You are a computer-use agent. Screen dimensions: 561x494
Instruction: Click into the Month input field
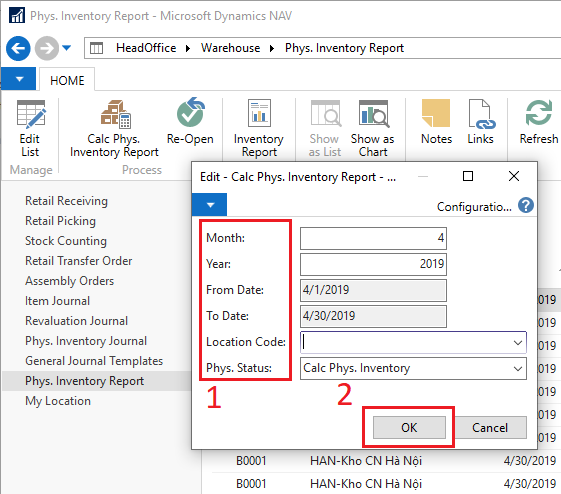pos(373,238)
